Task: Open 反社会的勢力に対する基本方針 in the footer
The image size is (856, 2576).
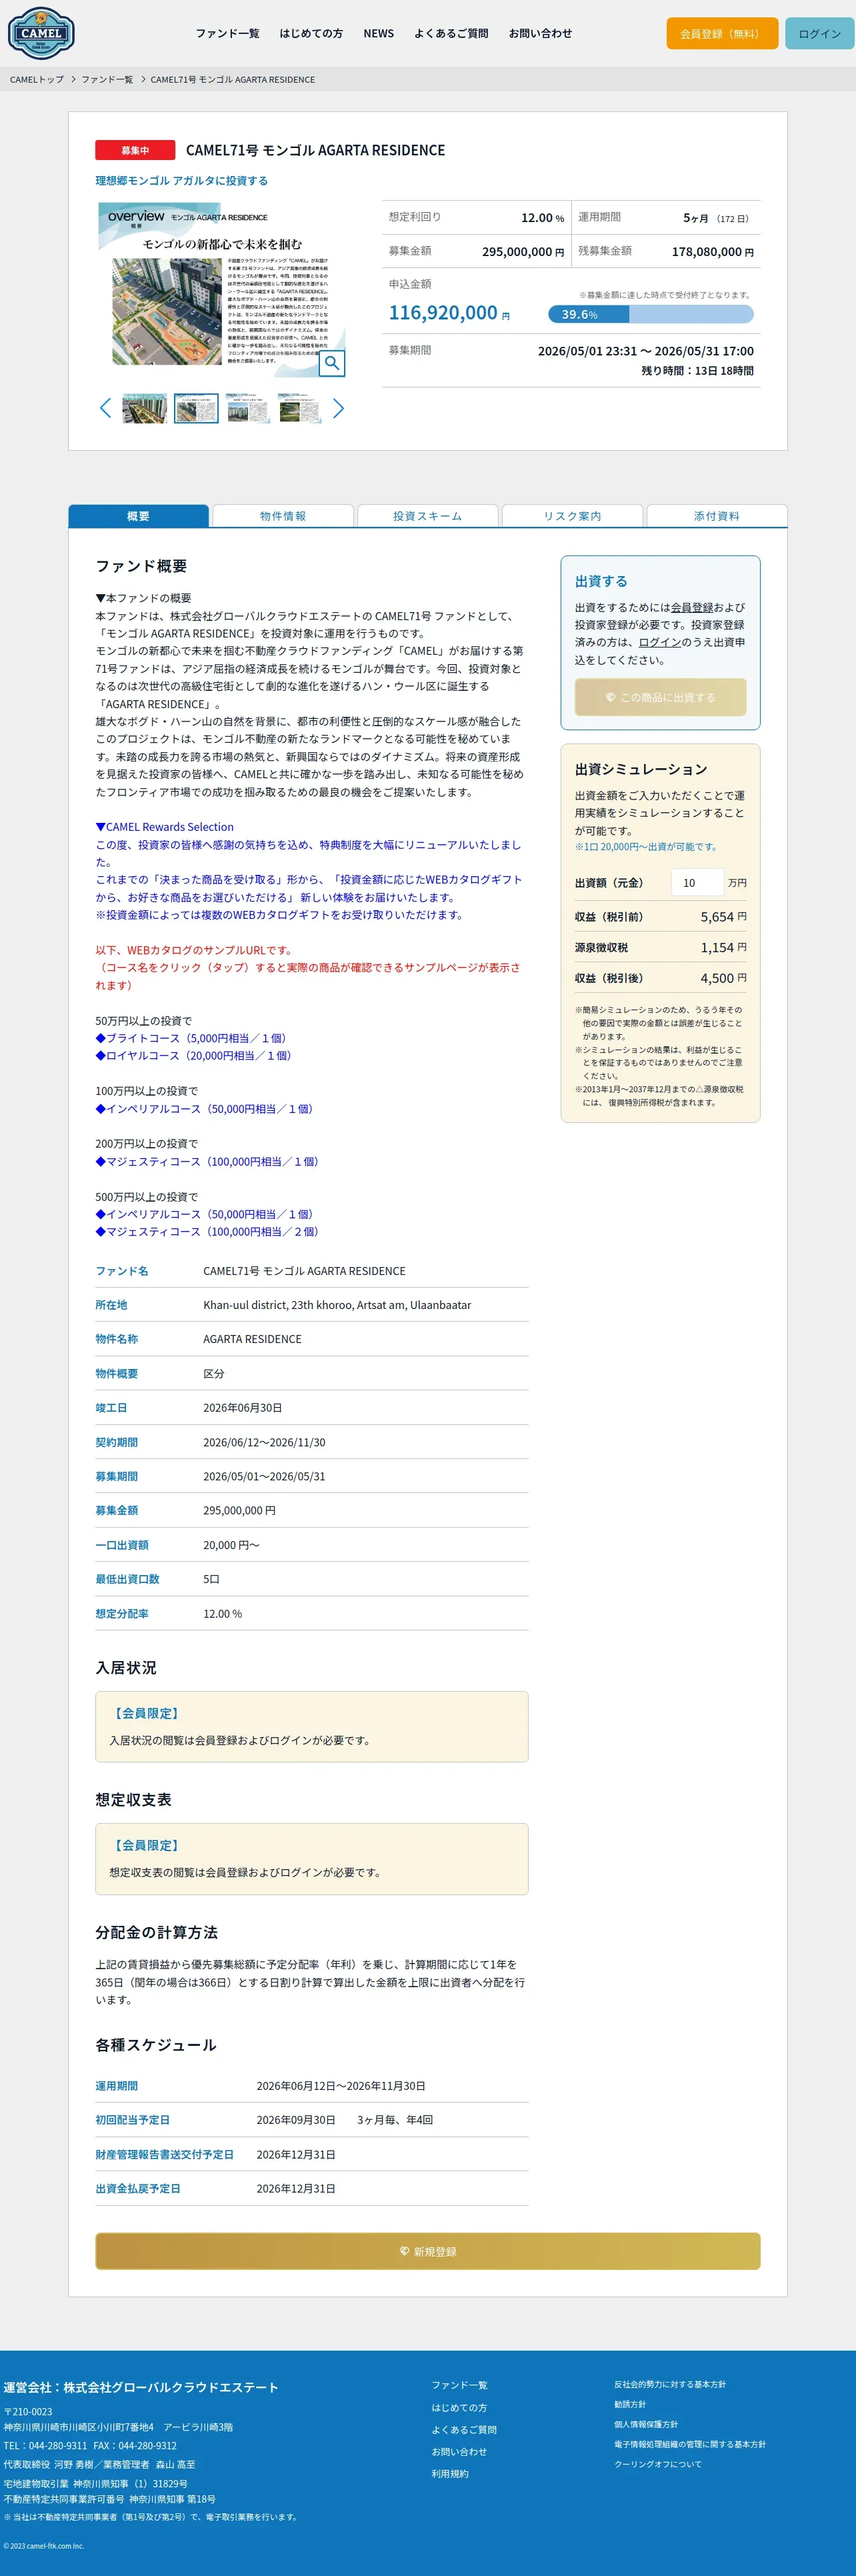Action: click(670, 2384)
